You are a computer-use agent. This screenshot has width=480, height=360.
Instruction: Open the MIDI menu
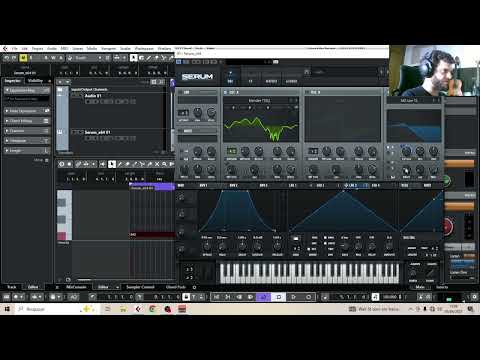point(64,49)
